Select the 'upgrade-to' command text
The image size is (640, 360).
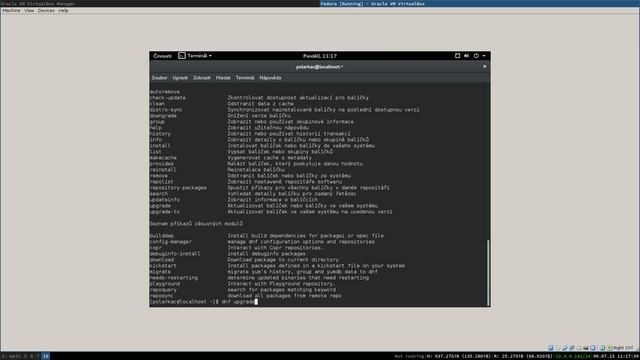tap(164, 212)
